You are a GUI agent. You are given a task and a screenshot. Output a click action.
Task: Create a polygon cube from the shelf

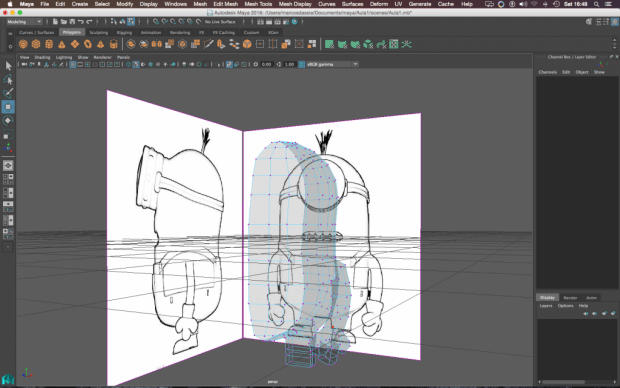[36, 44]
